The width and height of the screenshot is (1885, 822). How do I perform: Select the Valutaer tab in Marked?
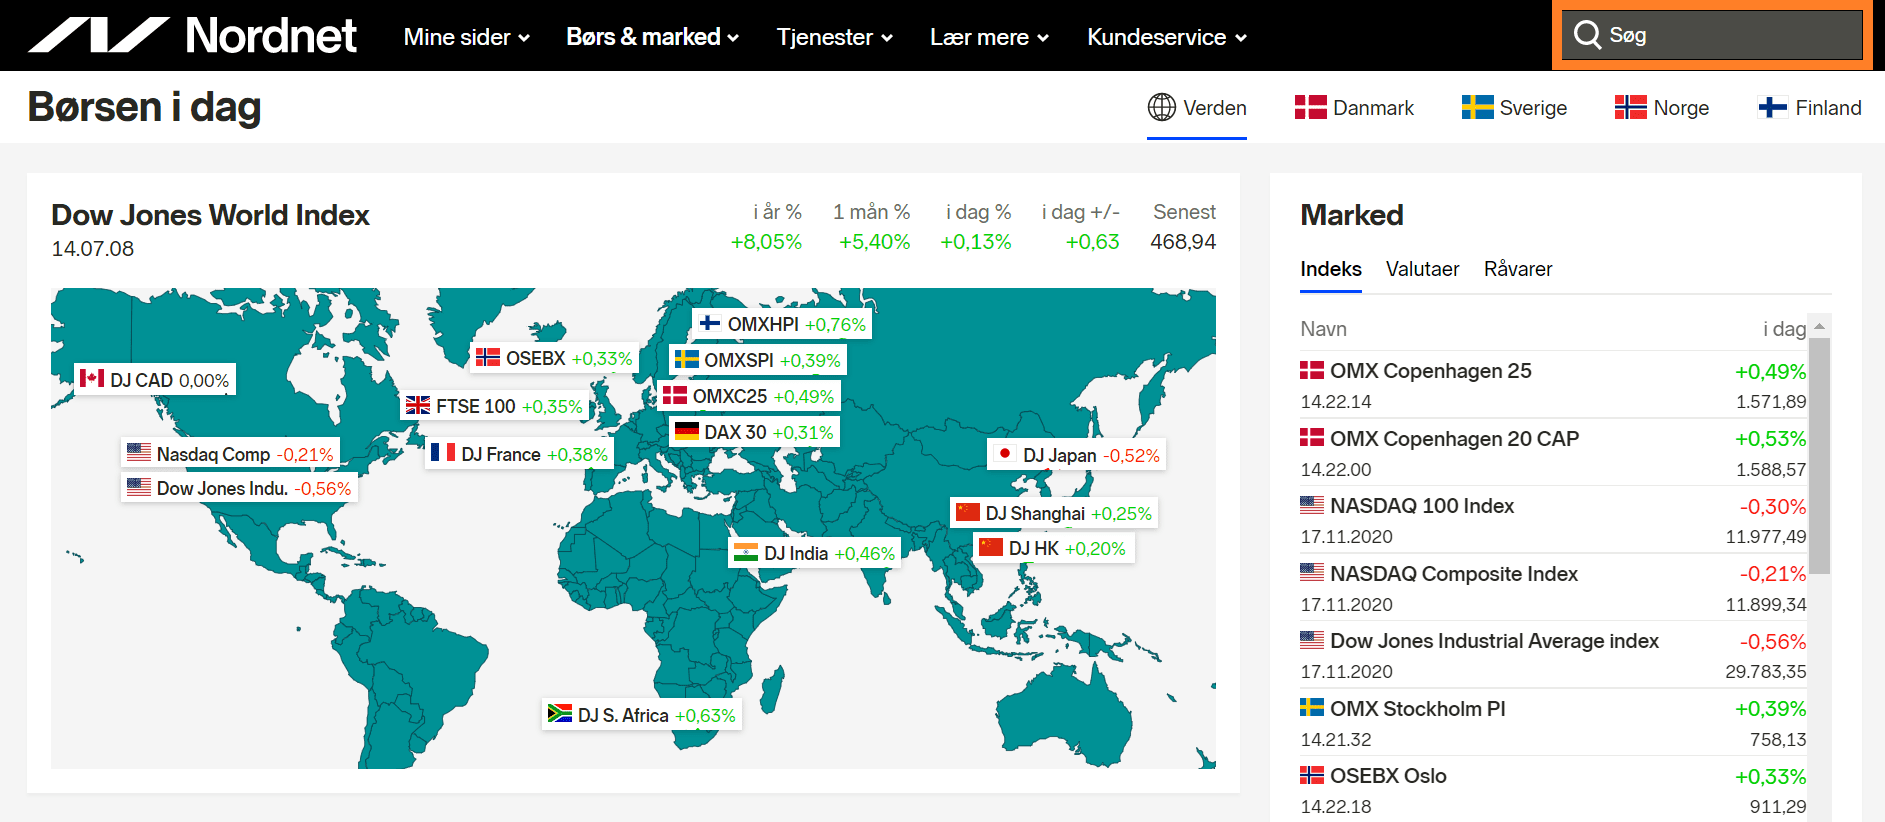click(1422, 269)
